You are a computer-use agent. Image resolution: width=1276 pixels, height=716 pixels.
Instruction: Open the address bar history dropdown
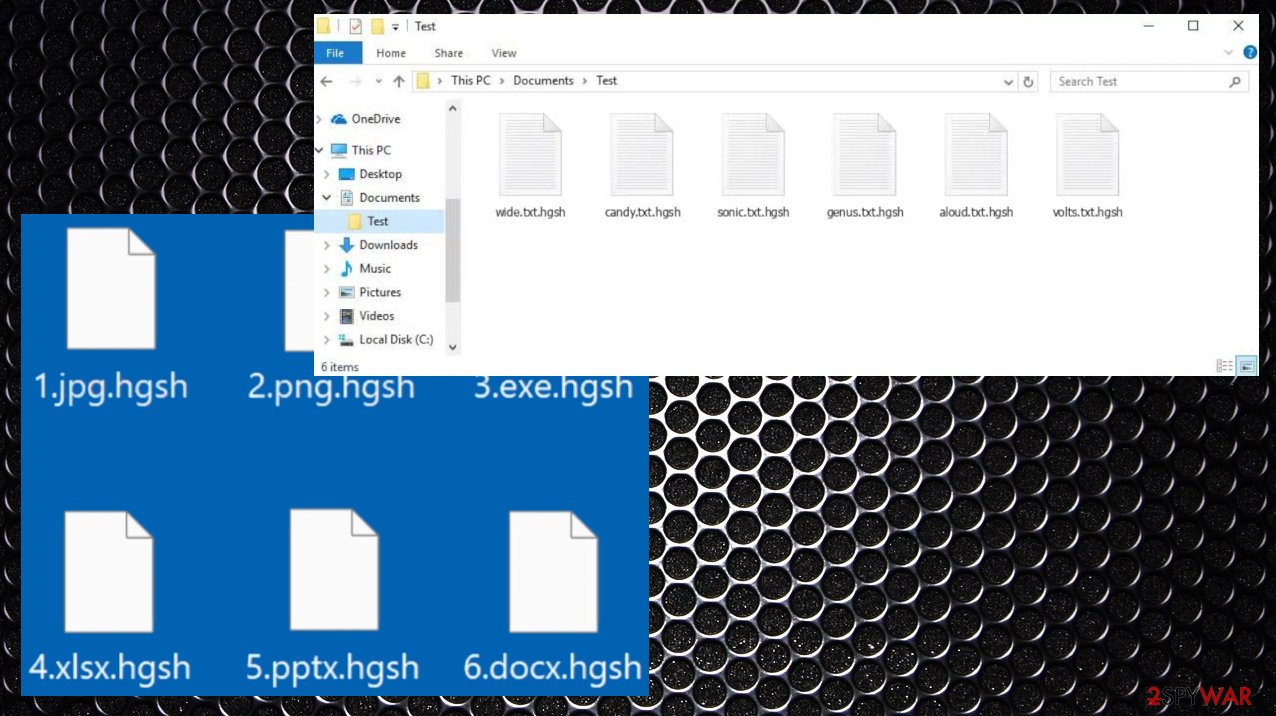click(x=1009, y=81)
